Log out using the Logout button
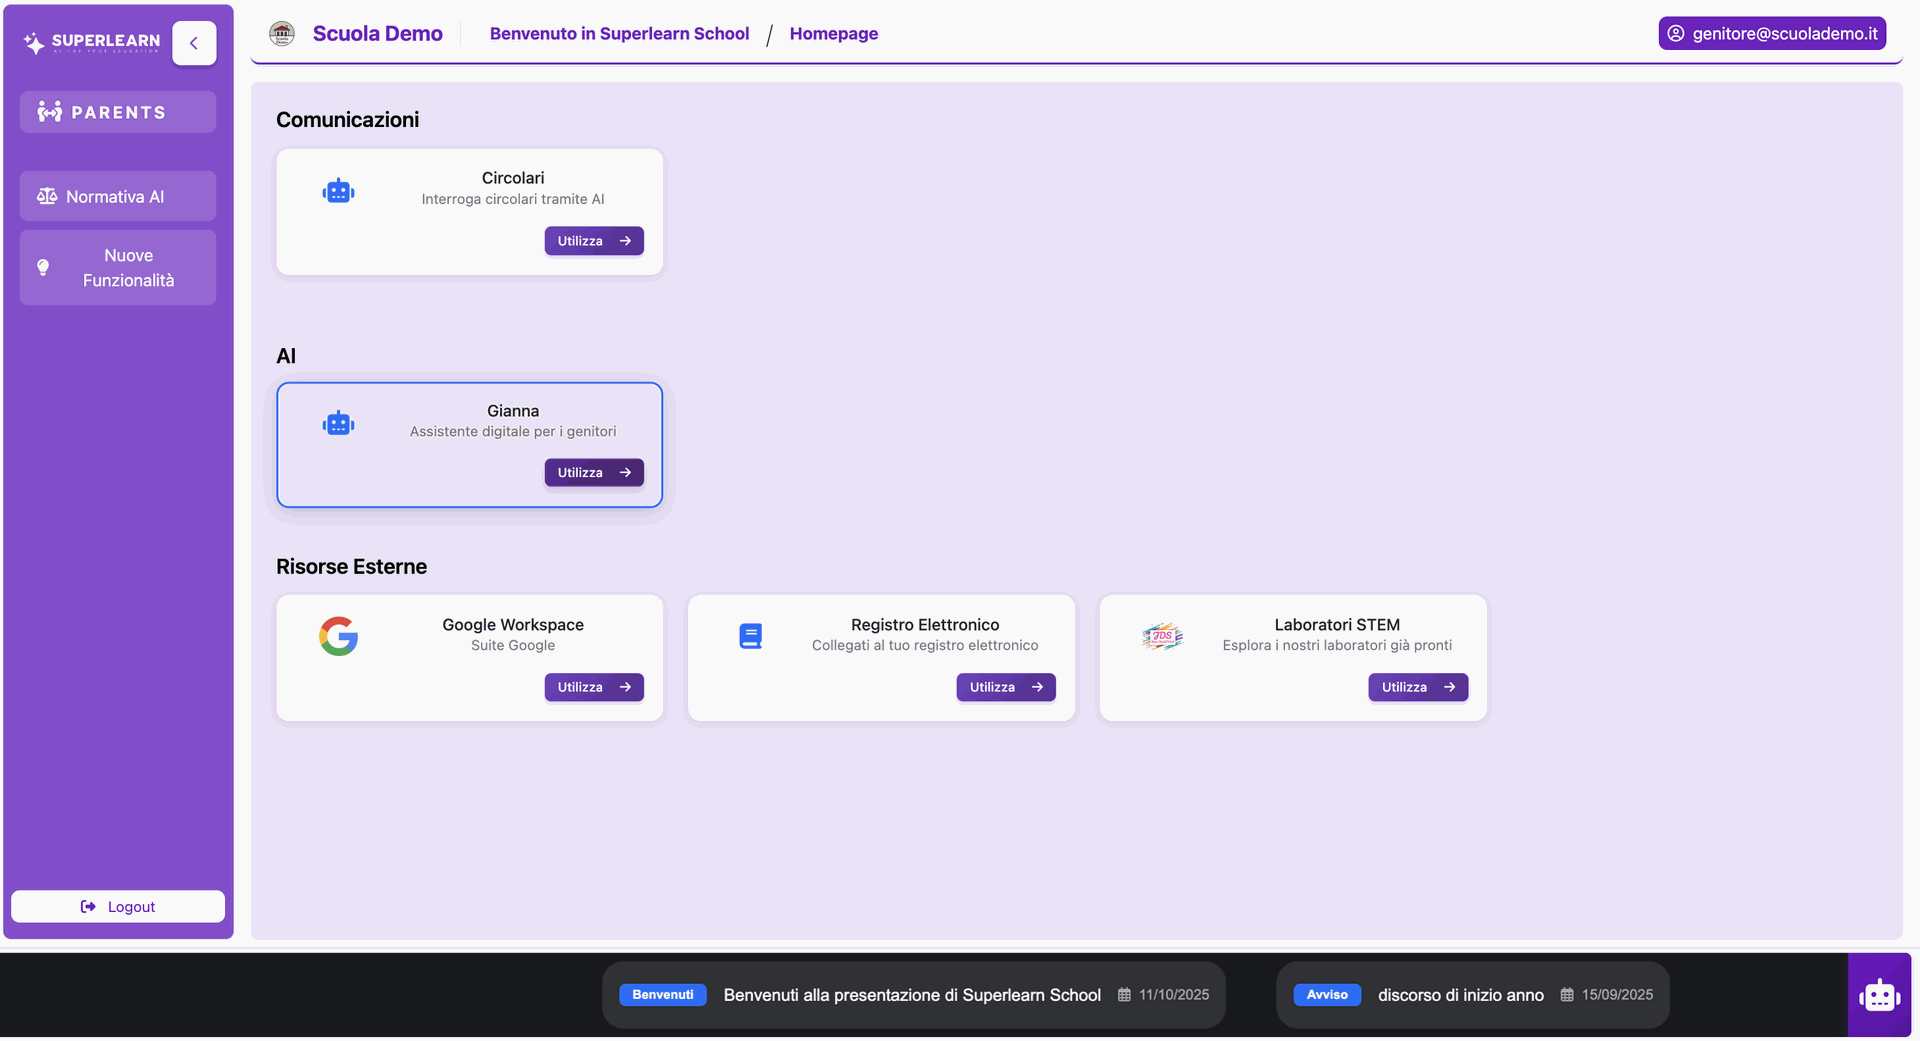 point(118,906)
